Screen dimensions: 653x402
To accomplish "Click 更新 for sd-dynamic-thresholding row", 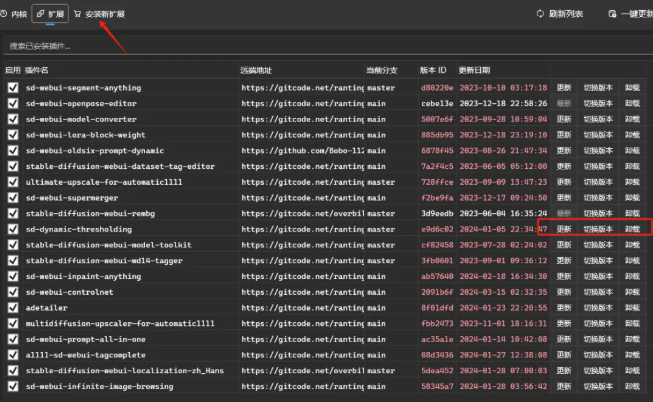I will coord(564,229).
